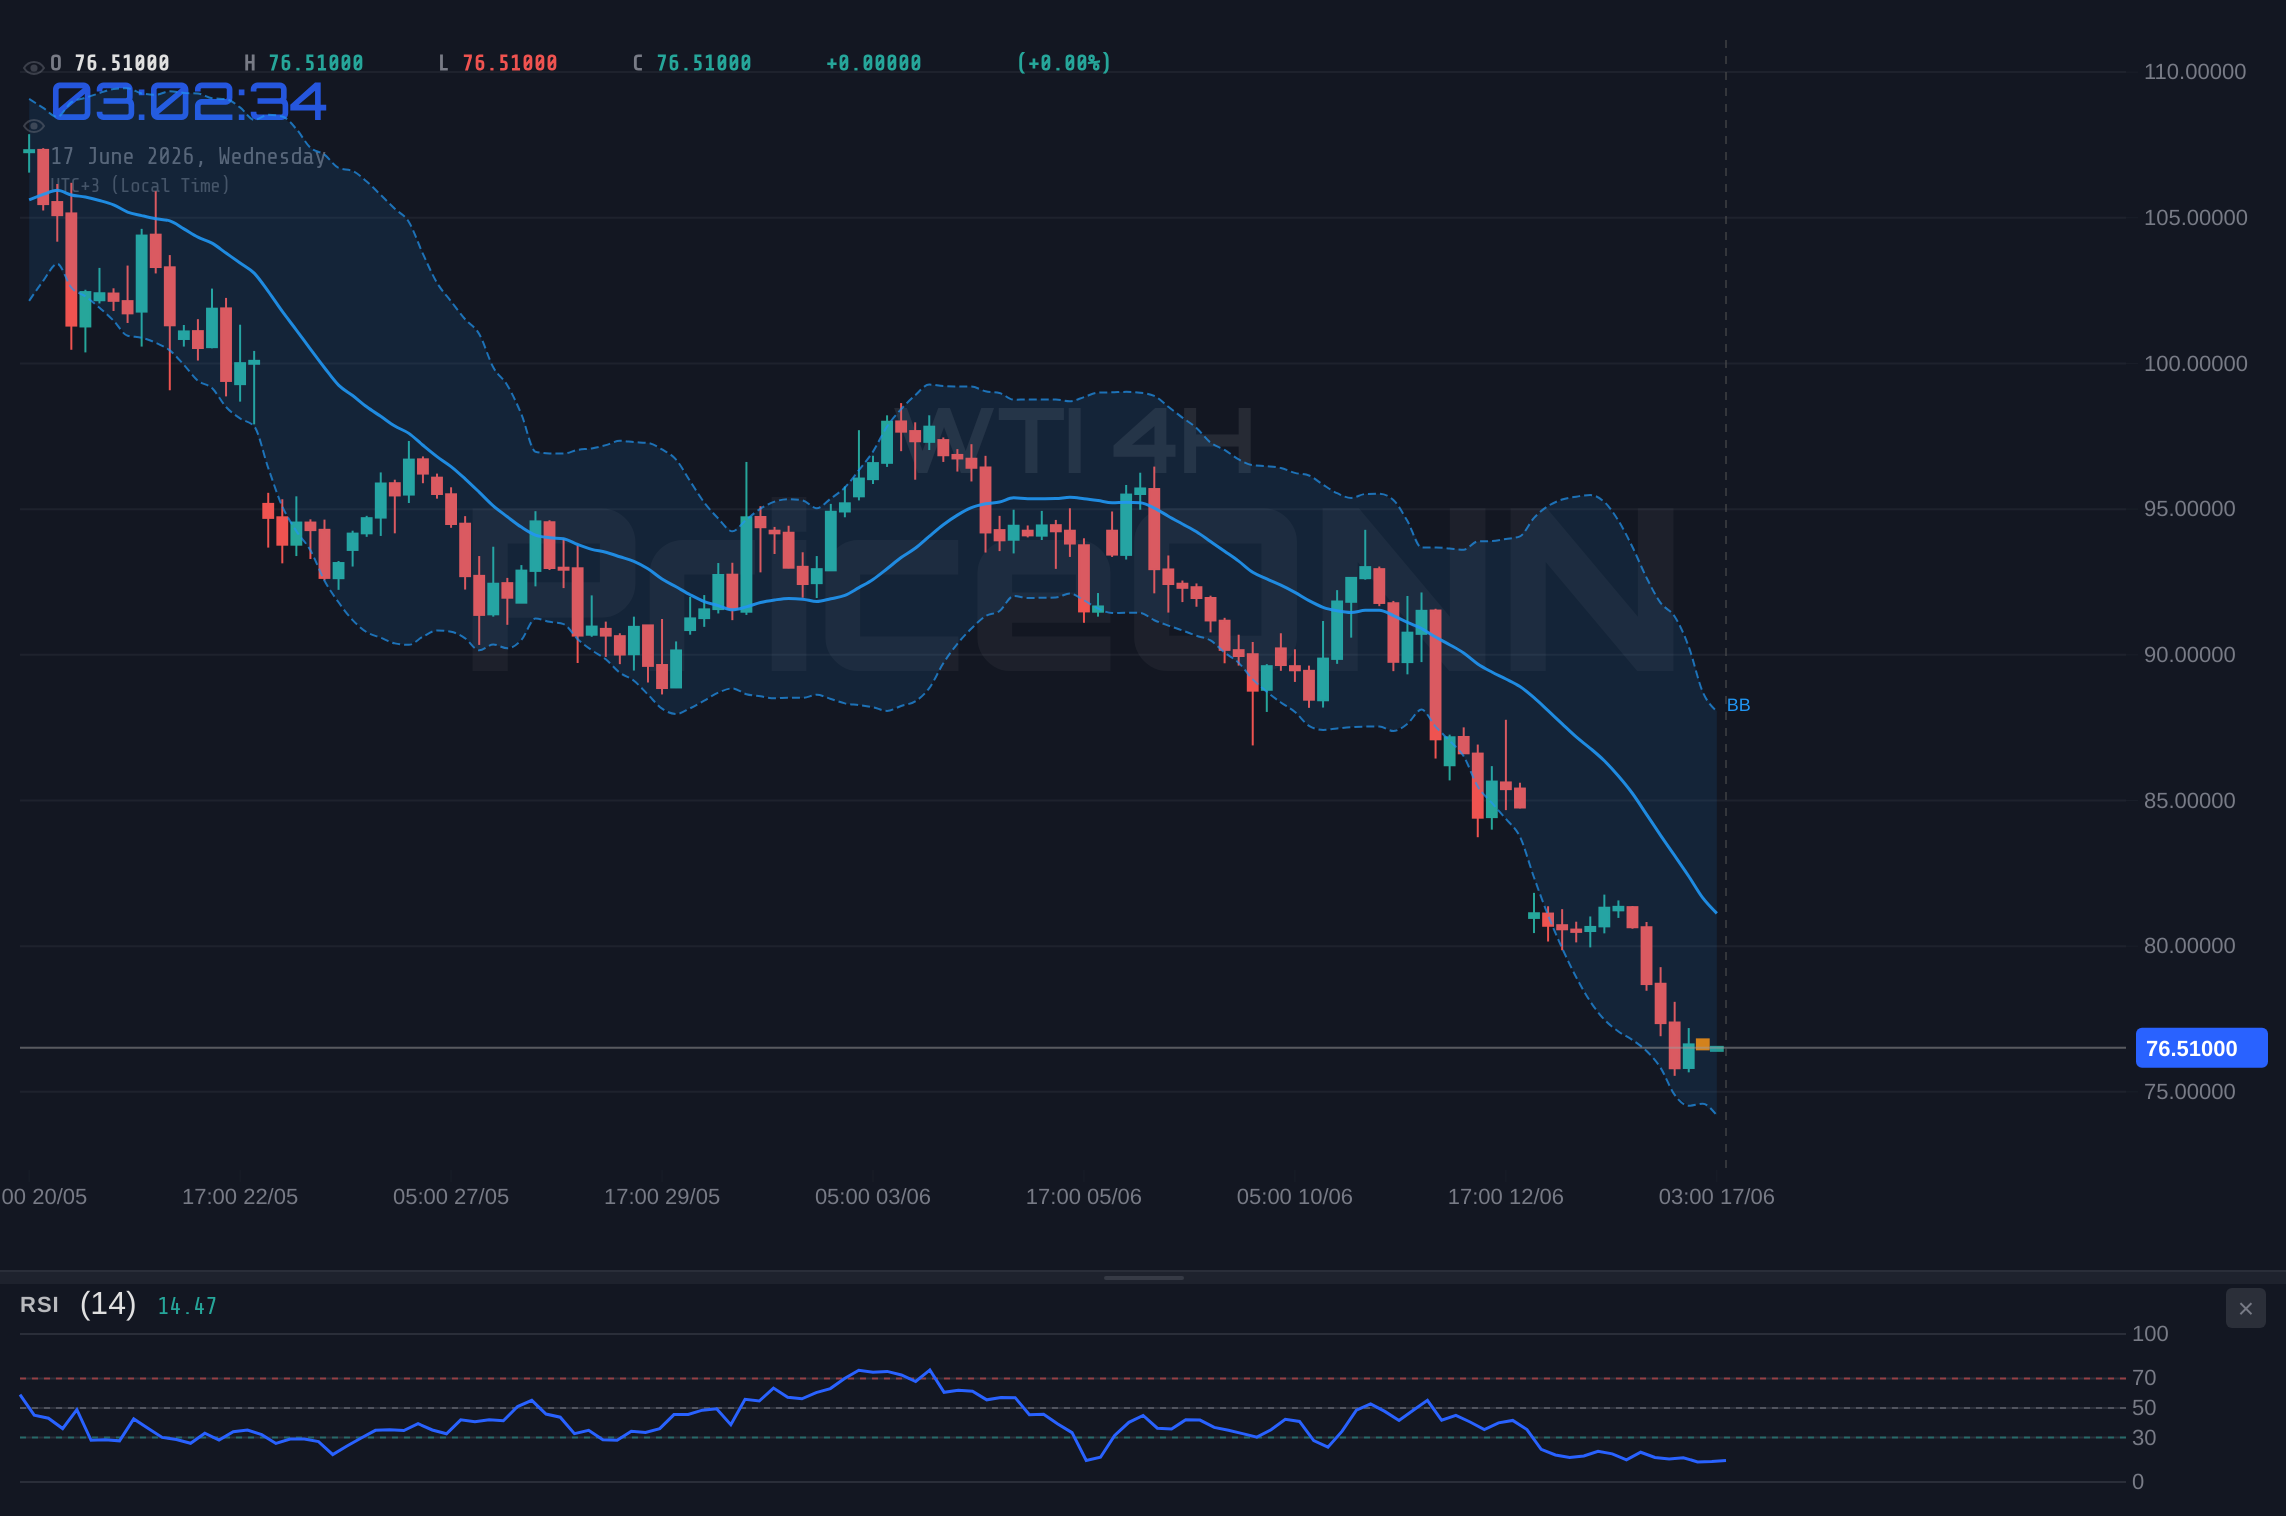
Task: Toggle visibility eye next to OHLC values
Action: tap(33, 68)
